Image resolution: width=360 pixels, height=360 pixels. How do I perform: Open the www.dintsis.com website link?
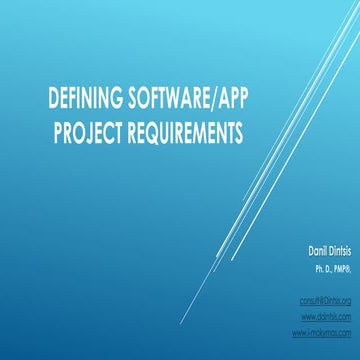[326, 317]
